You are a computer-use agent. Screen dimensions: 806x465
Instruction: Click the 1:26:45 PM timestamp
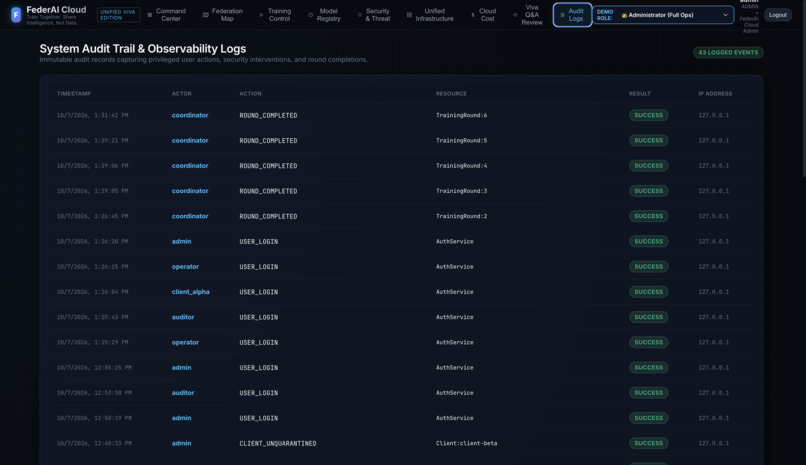click(x=93, y=216)
